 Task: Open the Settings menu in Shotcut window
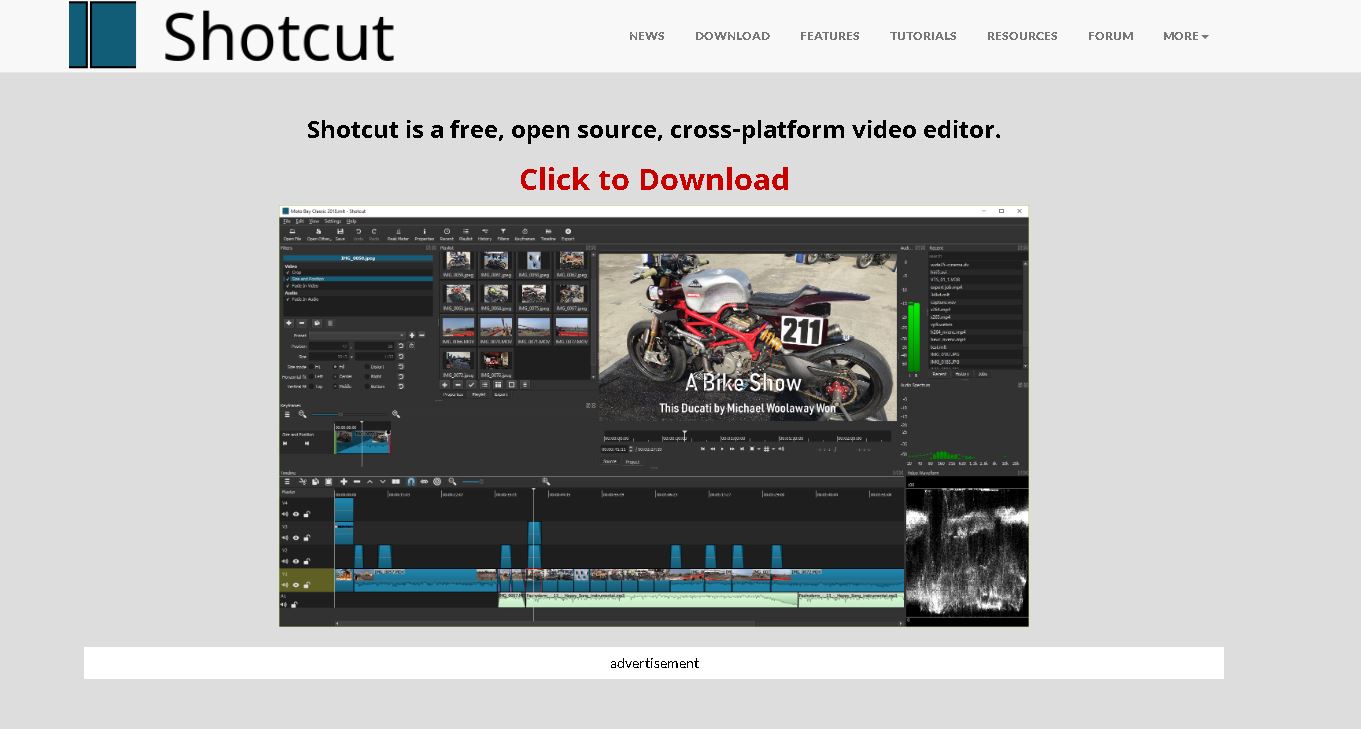pyautogui.click(x=333, y=221)
